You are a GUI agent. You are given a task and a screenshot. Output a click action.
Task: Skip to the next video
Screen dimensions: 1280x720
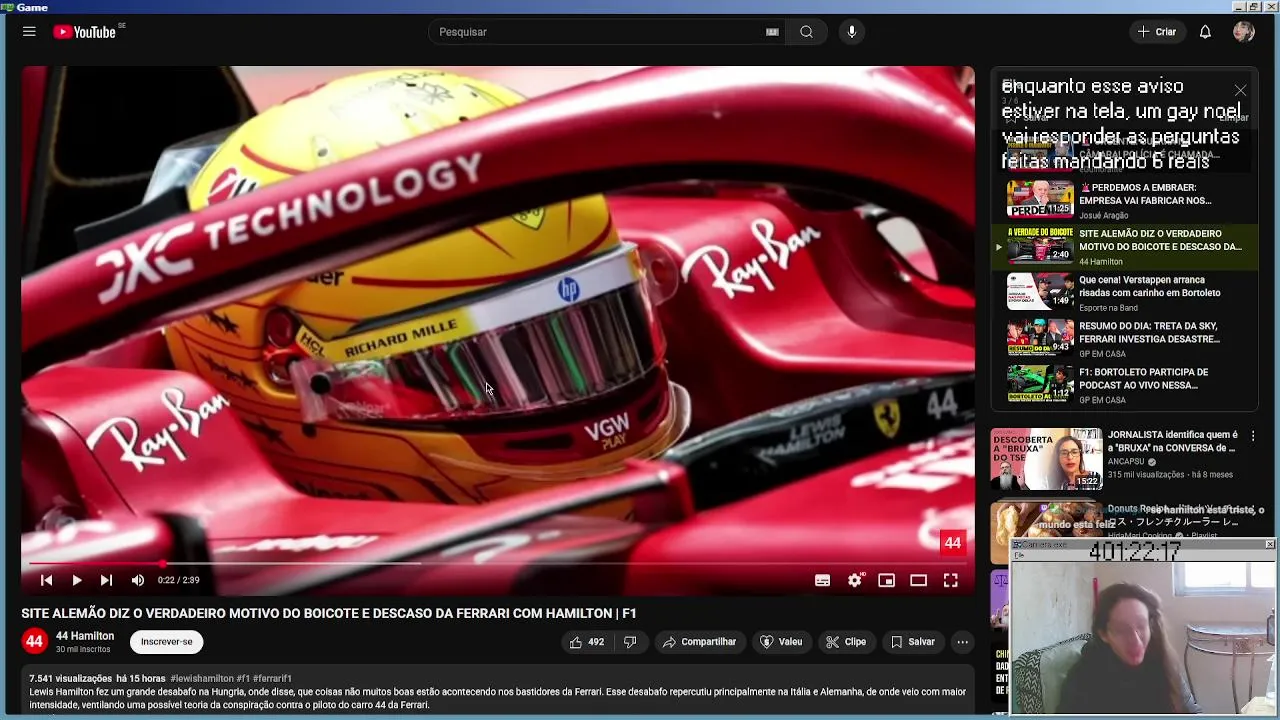pyautogui.click(x=106, y=580)
